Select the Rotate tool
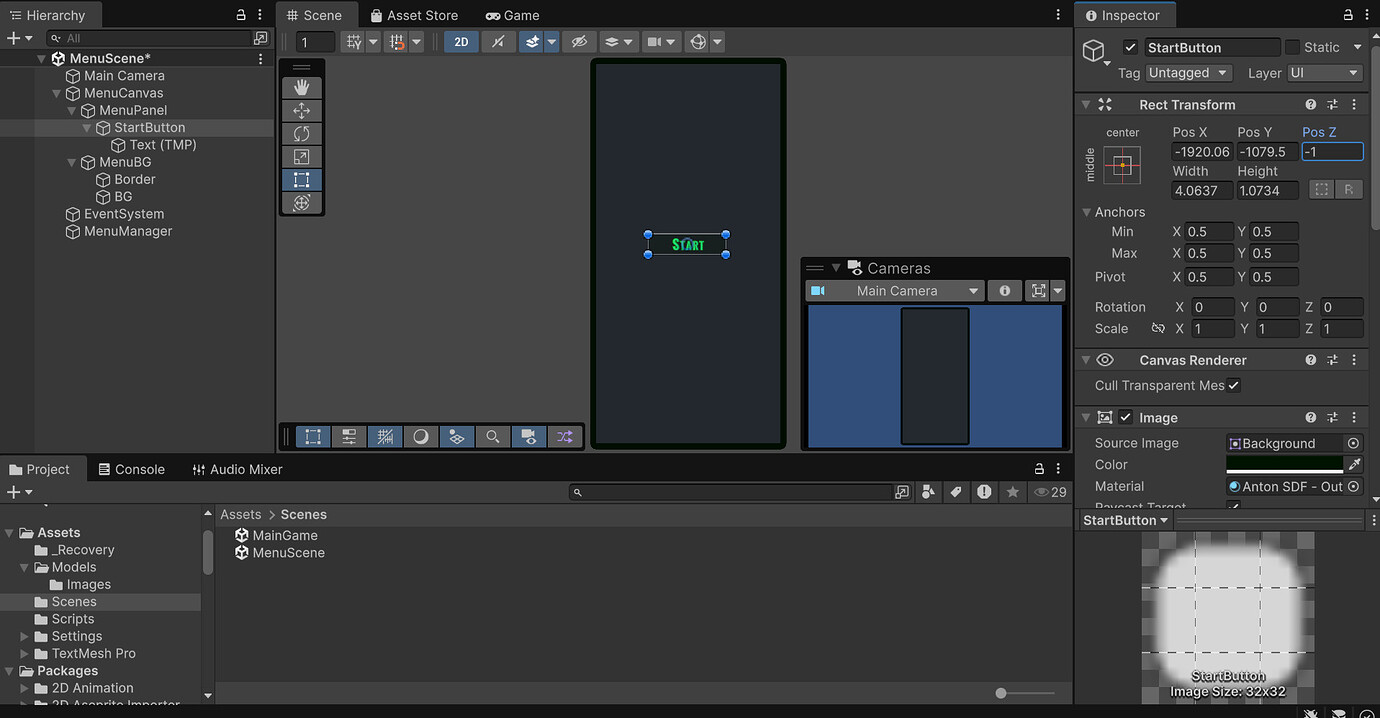 coord(302,133)
